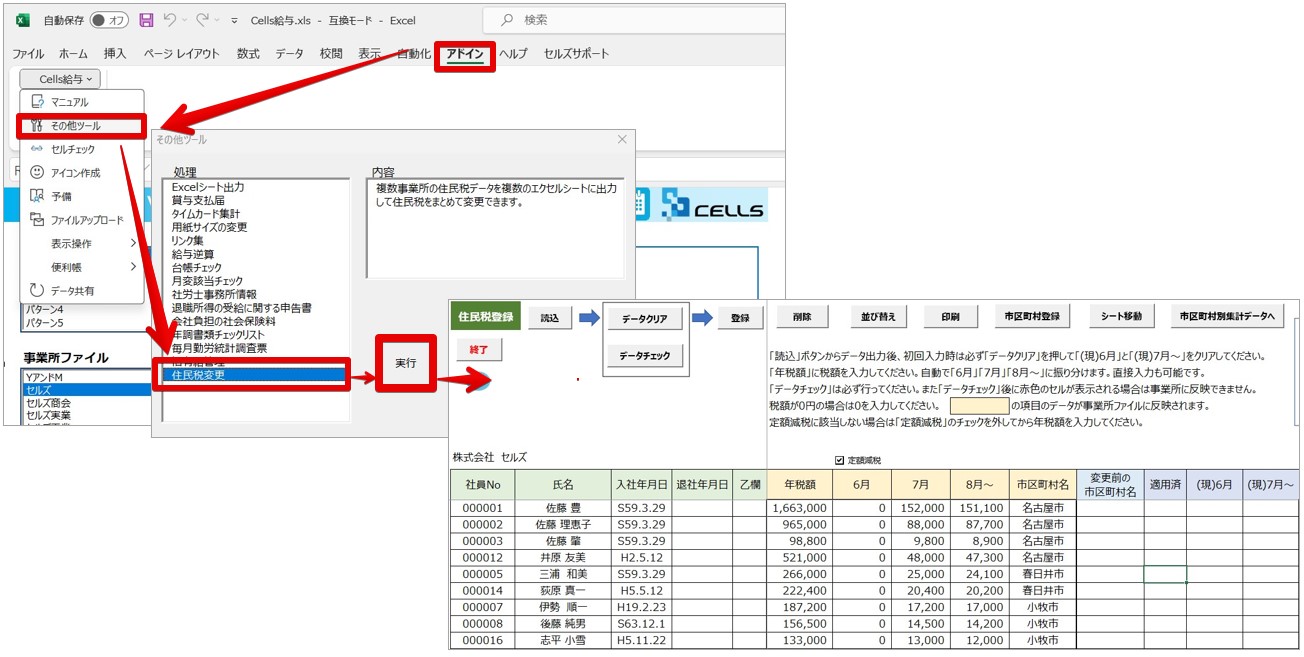The height and width of the screenshot is (657, 1304).
Task: Open the ページ レイアウト tab
Action: (x=182, y=54)
